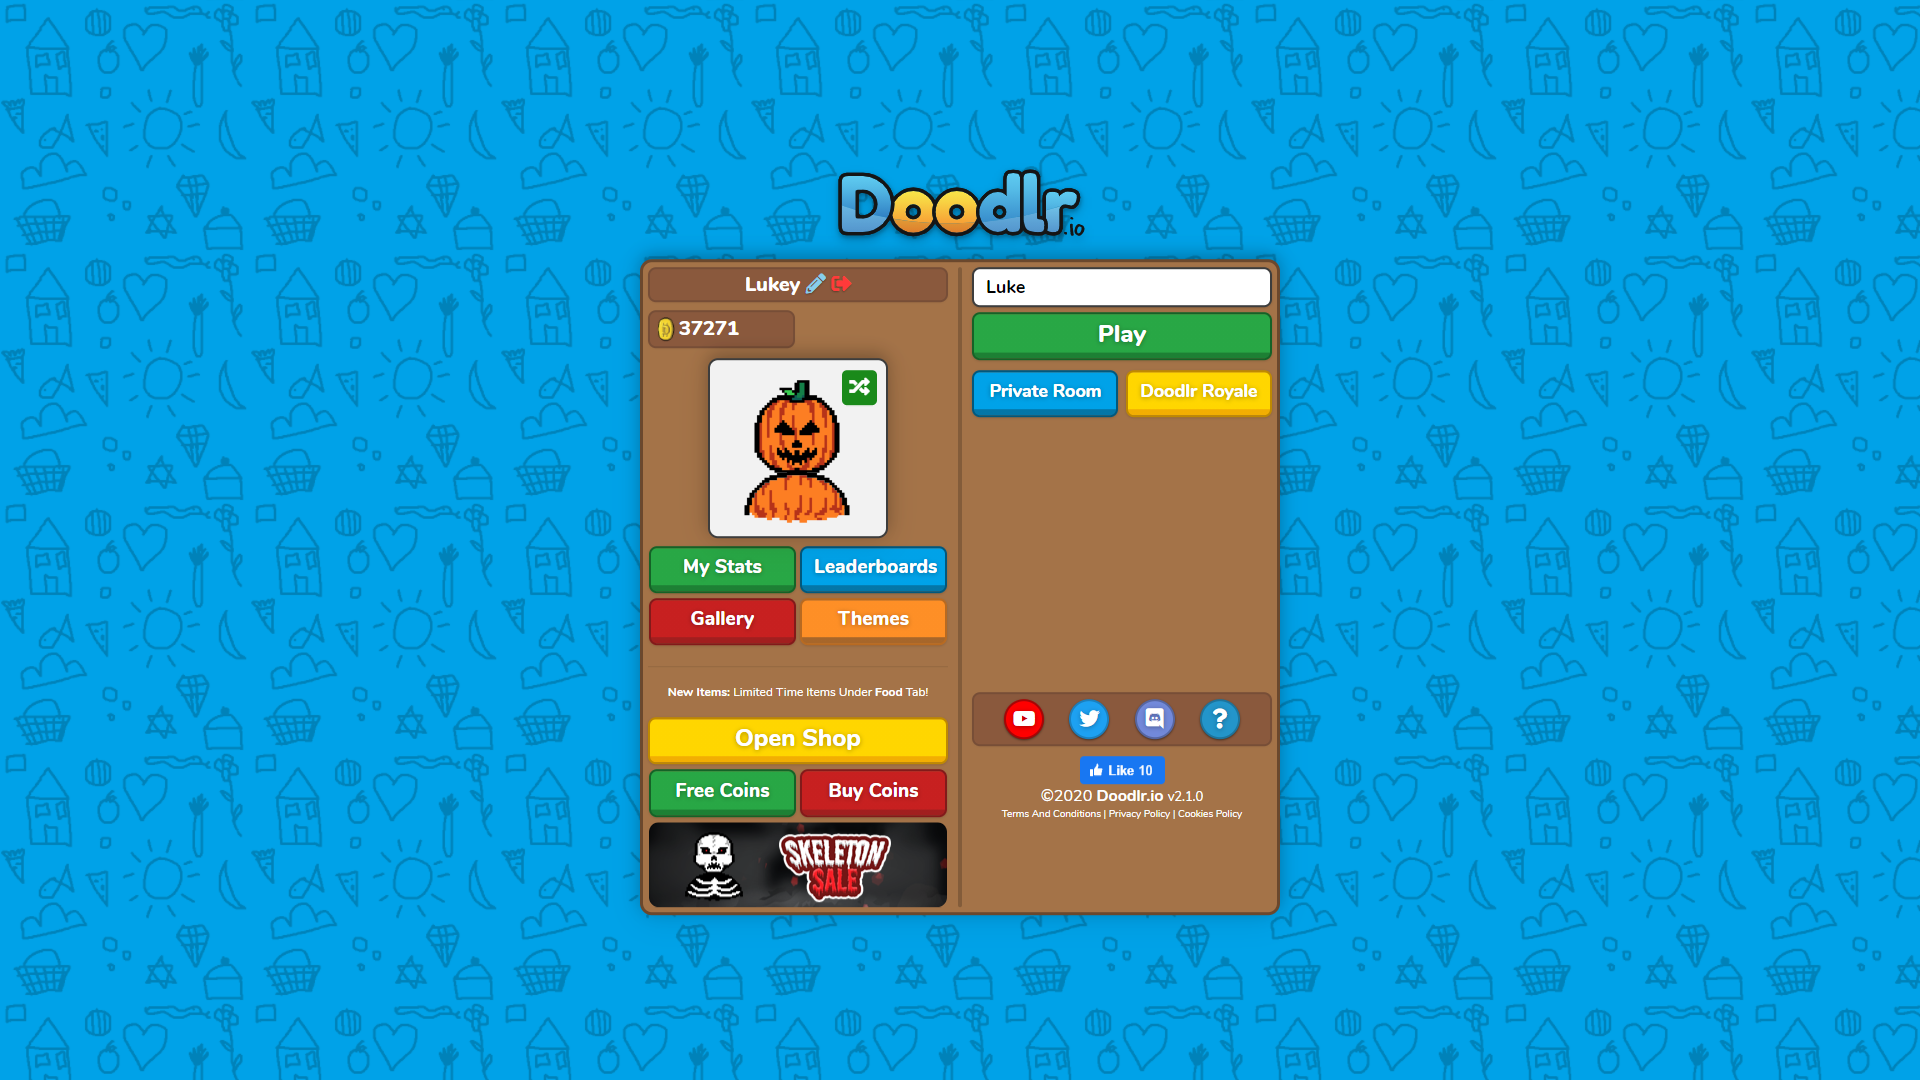Click the pumpkin character avatar thumbnail
This screenshot has height=1080, width=1920.
(798, 448)
